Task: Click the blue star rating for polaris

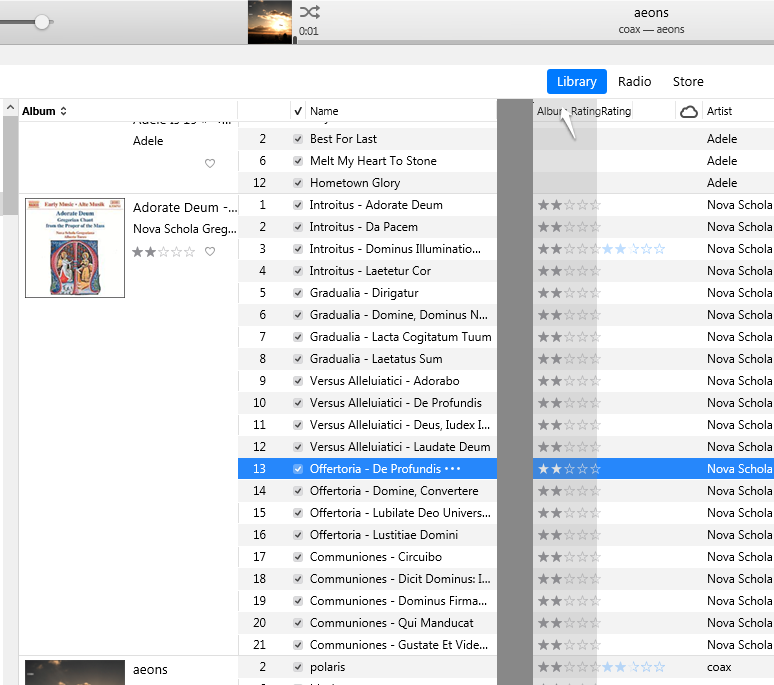Action: coord(633,667)
